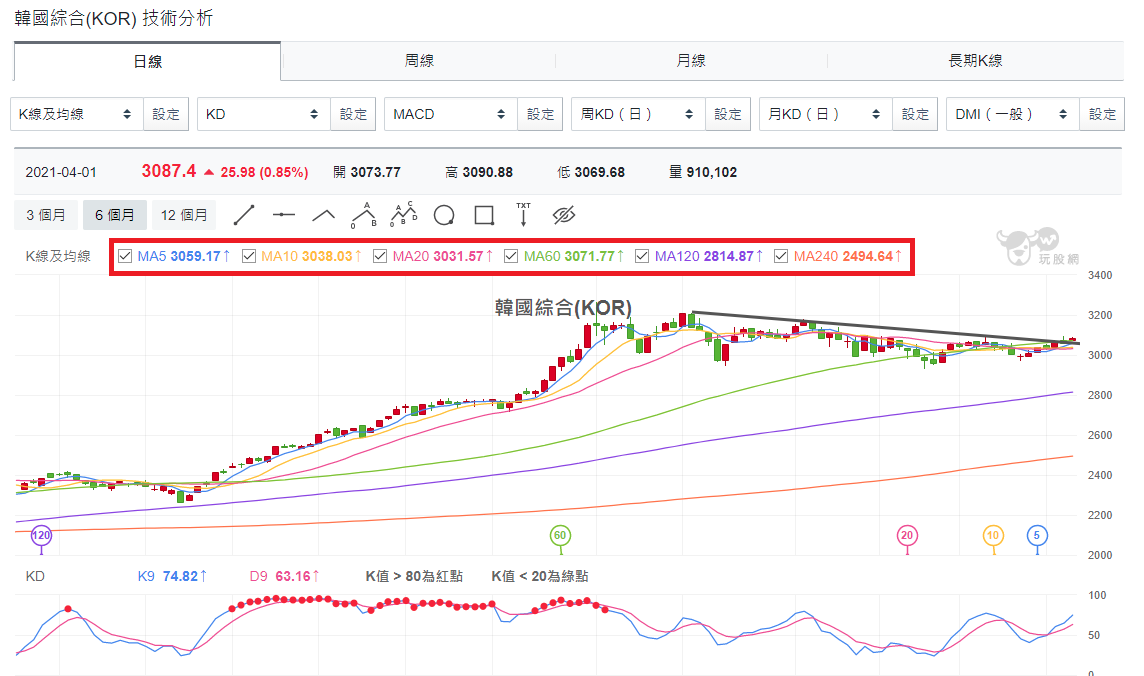Select the horizontal line drawing tool

point(284,215)
